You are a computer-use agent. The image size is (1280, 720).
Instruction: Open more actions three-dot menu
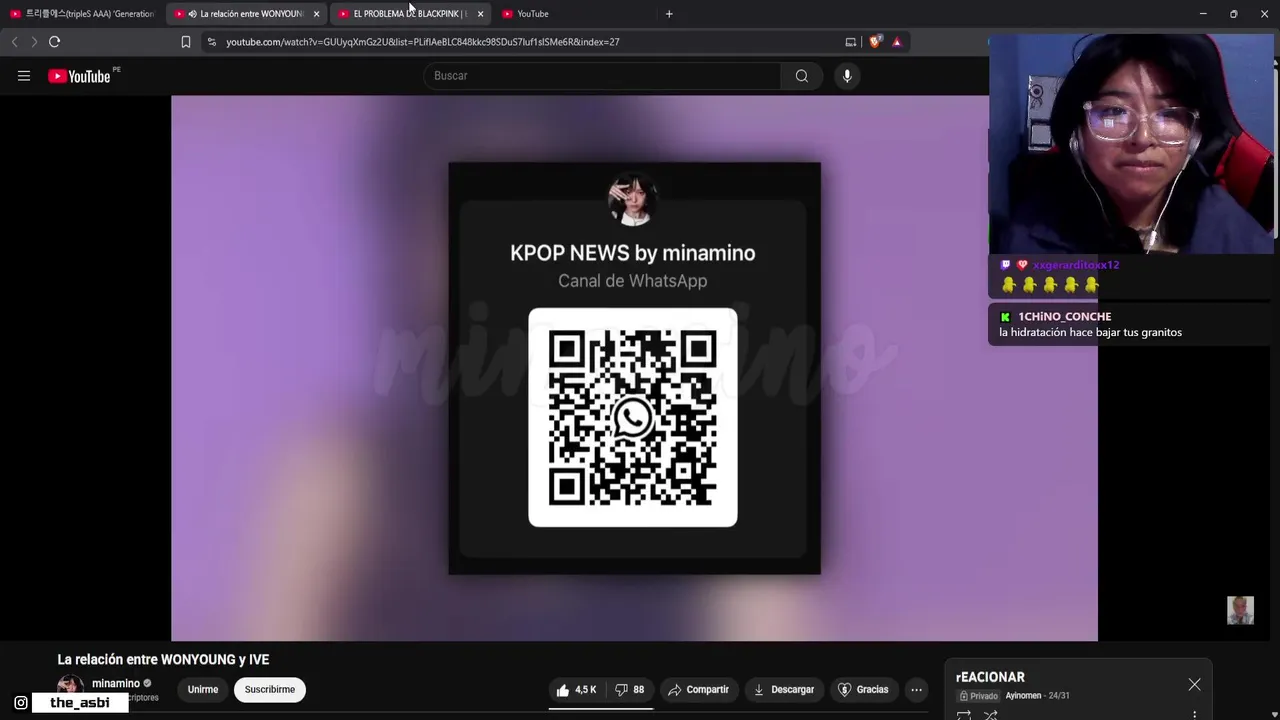(916, 690)
